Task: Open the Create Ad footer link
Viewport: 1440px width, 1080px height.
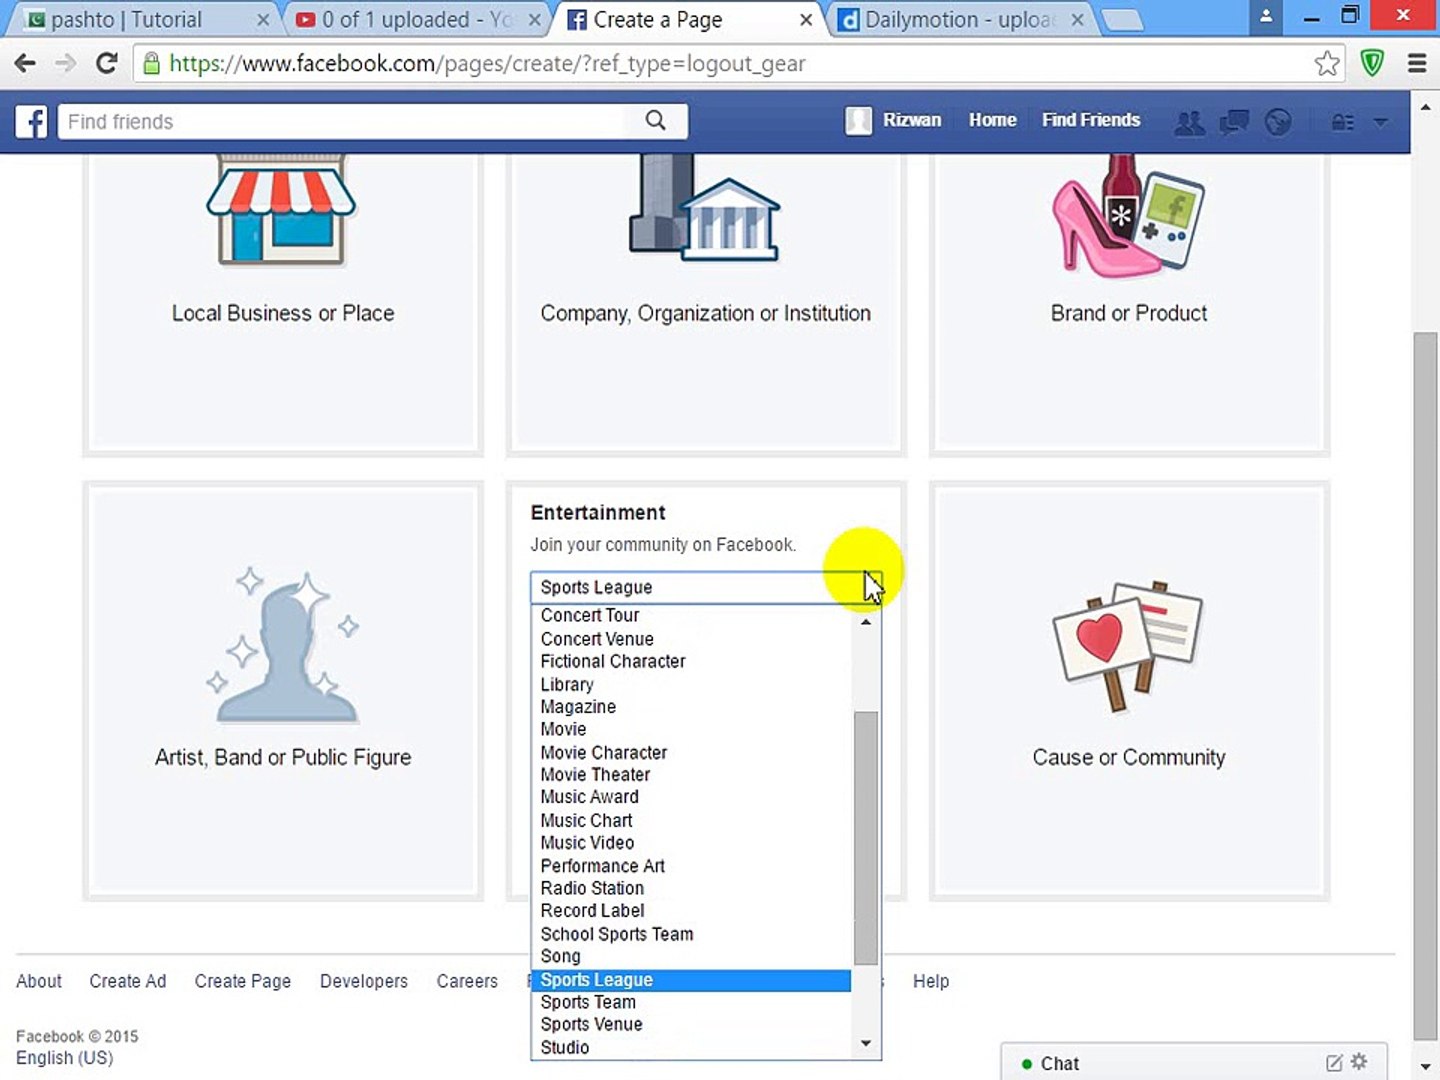Action: [x=128, y=981]
